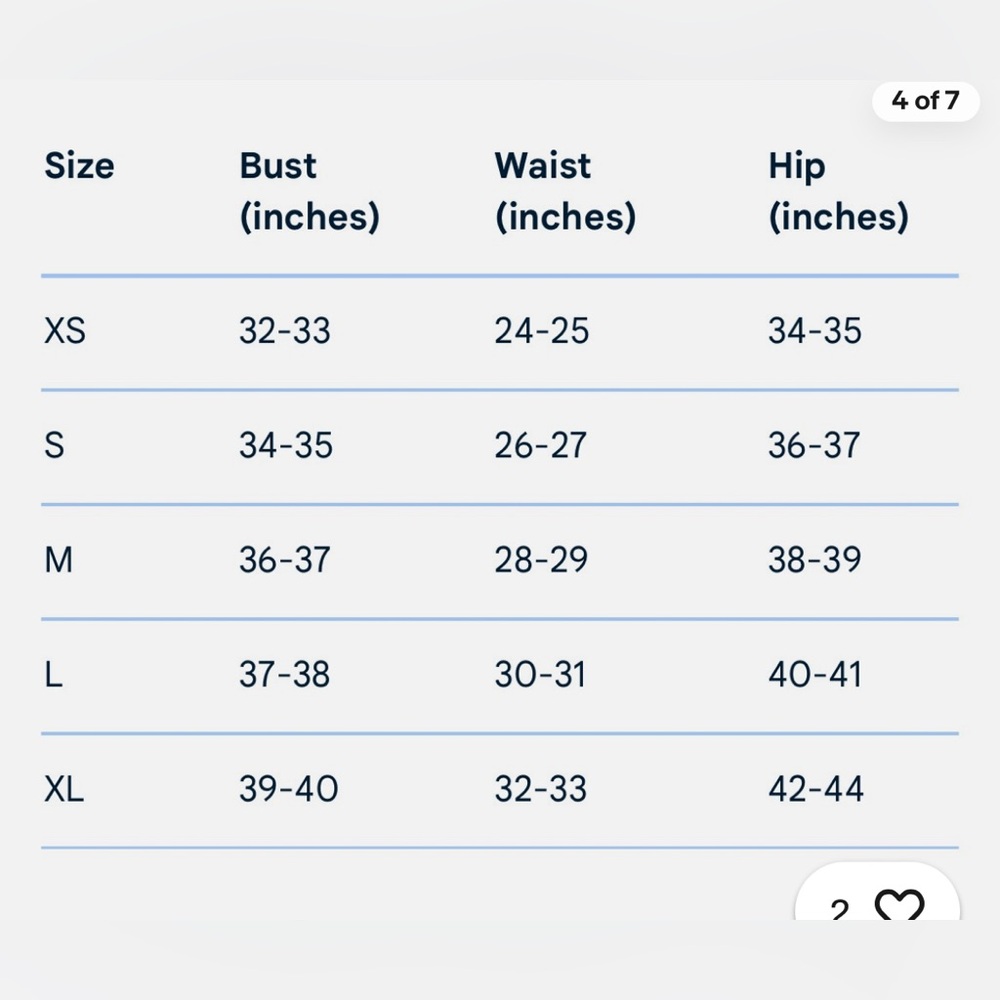1000x1000 pixels.
Task: Click the XS hip value 34-35
Action: pos(814,330)
